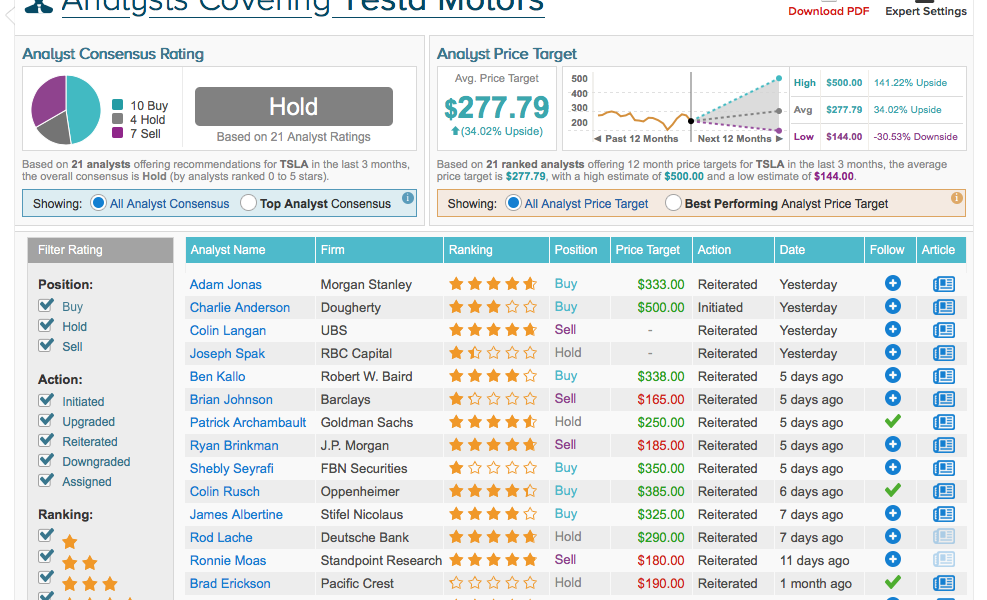Uncheck the Sell position filter
This screenshot has height=600, width=987.
46,346
